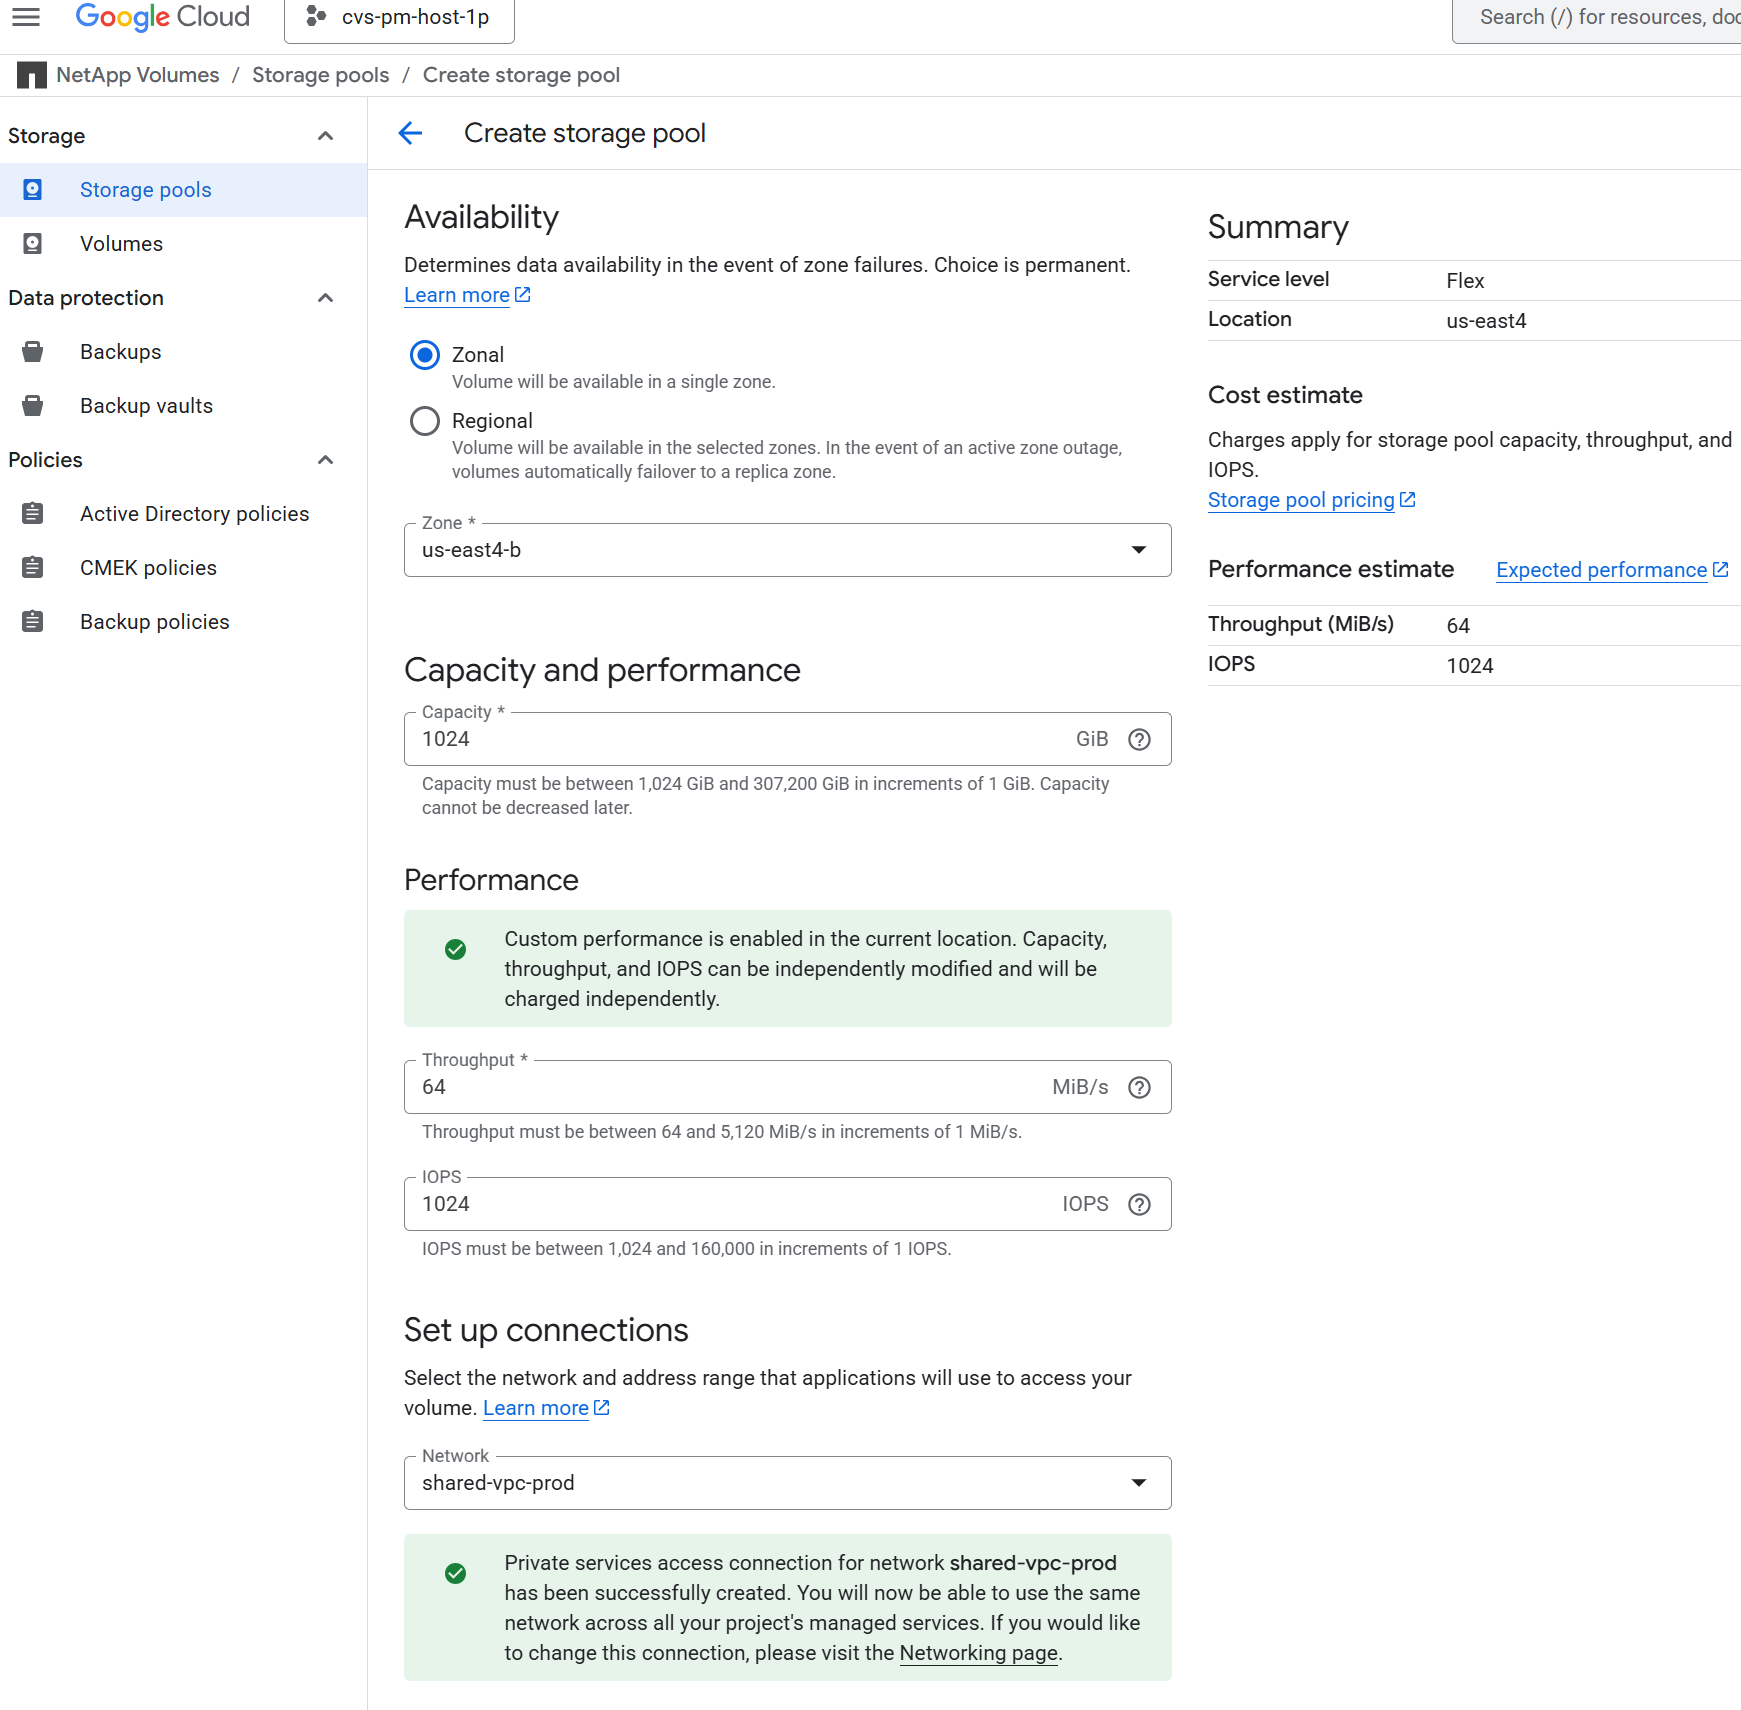Click the IOPS field help icon
Screen dimensions: 1741x1710
1139,1204
